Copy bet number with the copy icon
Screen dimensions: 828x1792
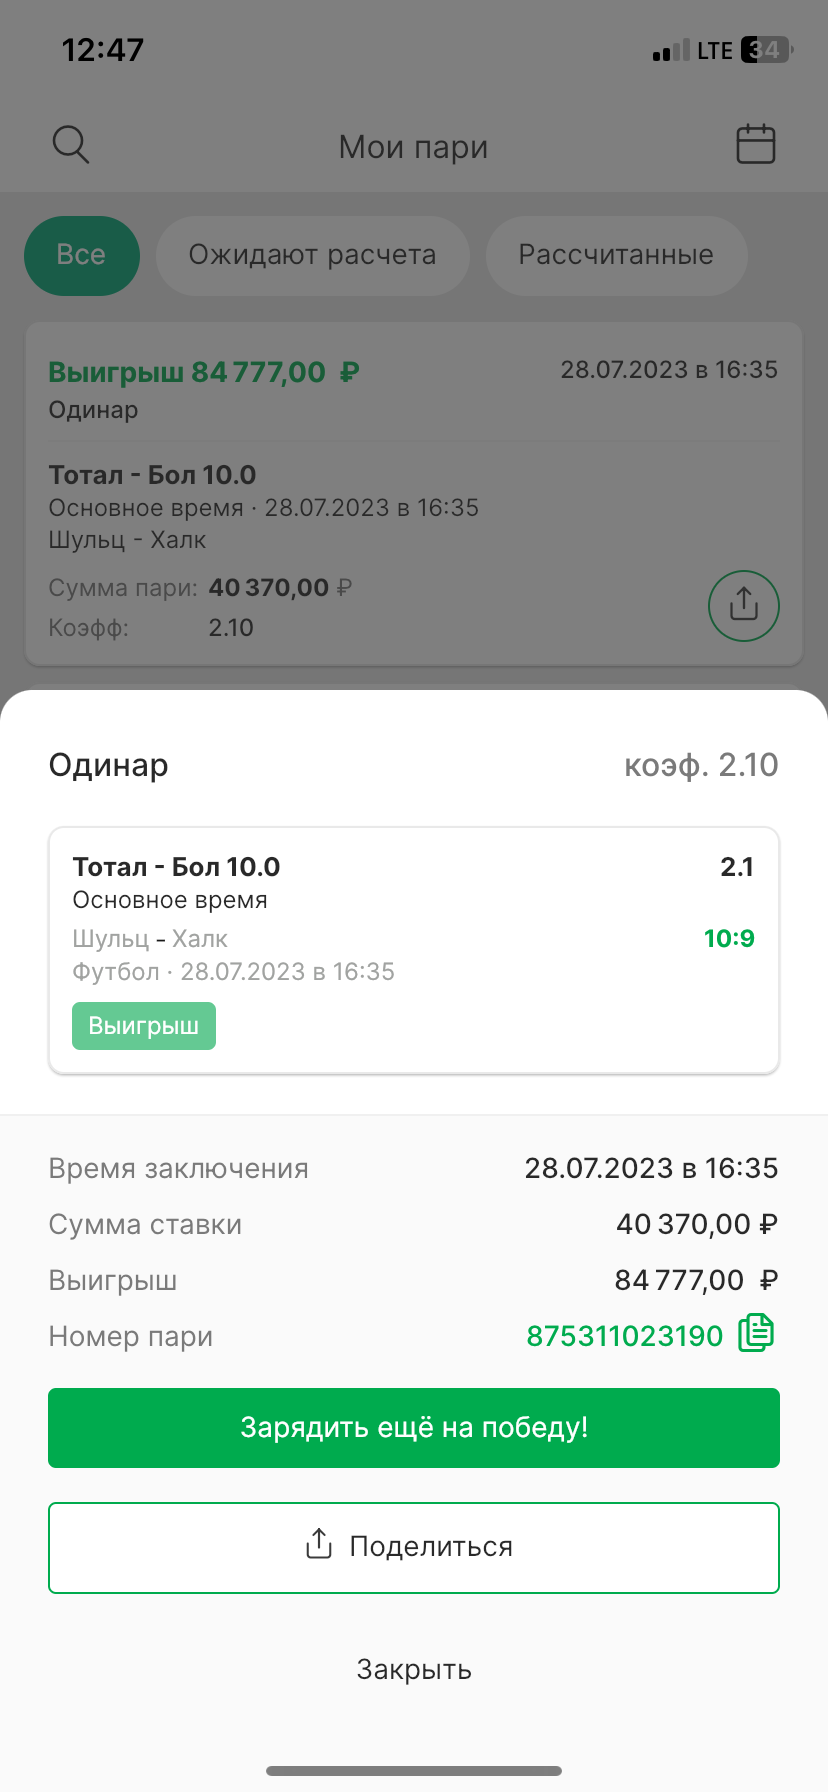click(x=756, y=1333)
